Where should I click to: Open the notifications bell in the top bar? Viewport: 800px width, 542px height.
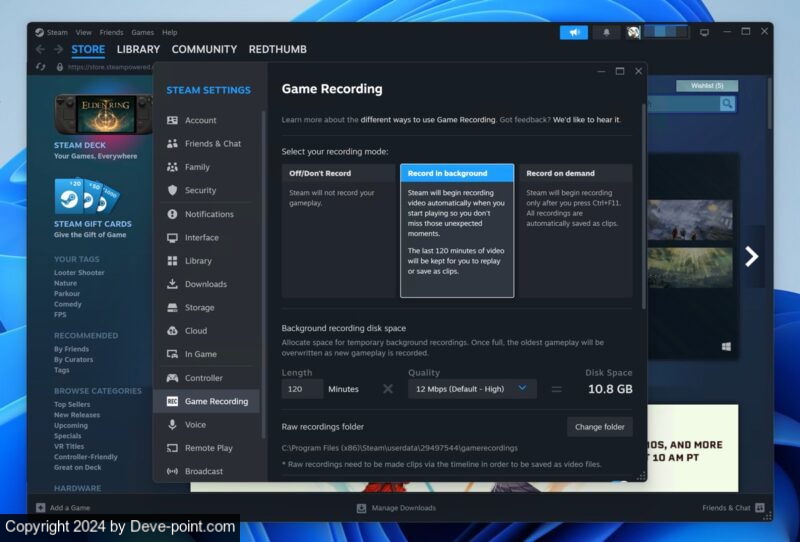coord(606,32)
